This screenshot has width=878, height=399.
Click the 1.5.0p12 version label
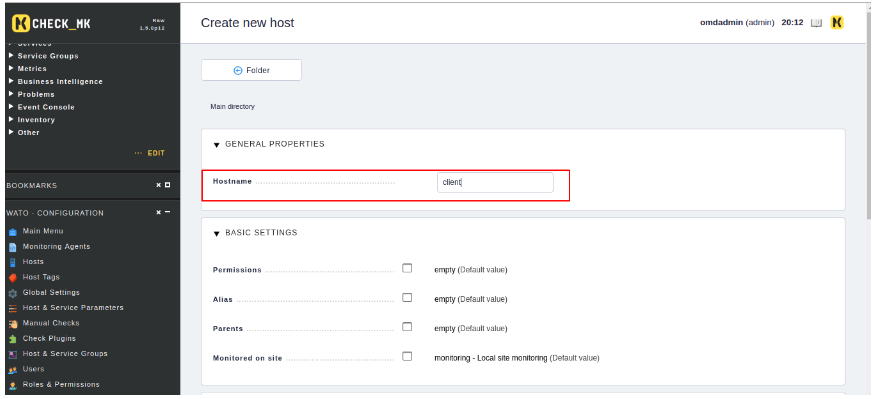pos(152,29)
